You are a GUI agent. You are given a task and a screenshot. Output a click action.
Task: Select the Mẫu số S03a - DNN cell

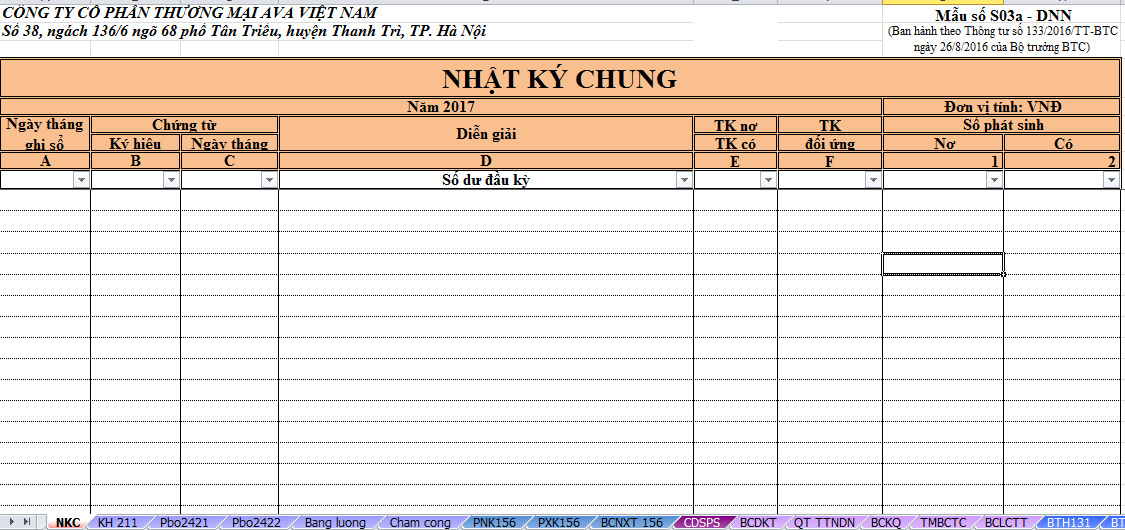[1003, 15]
